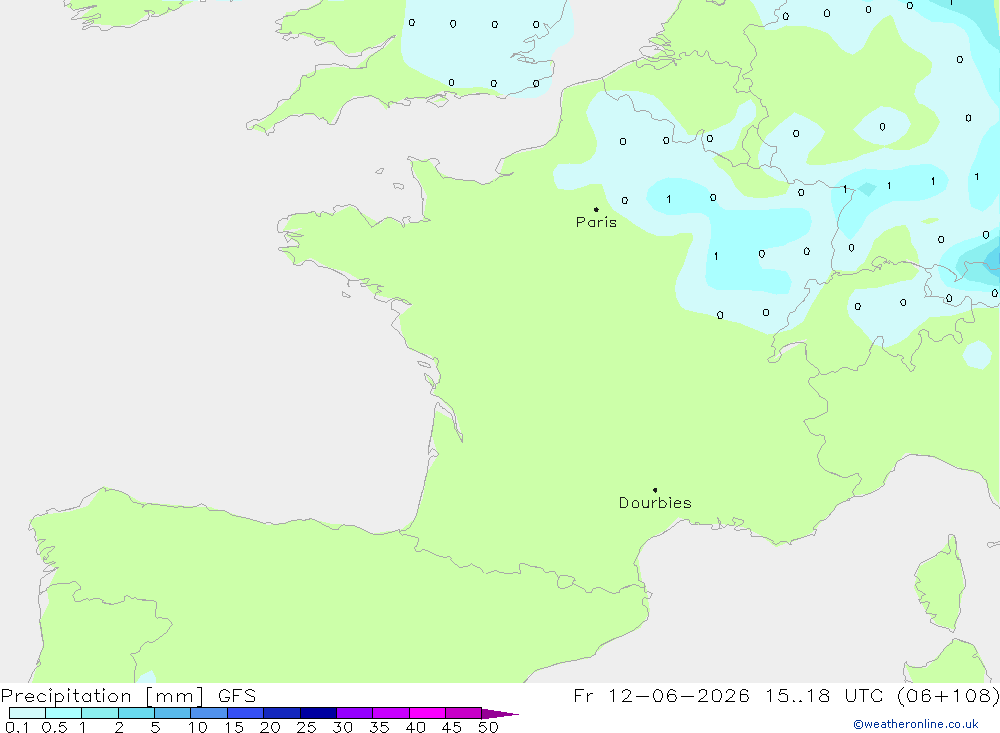The width and height of the screenshot is (1000, 733).
Task: Click the black dot marking Dourbies
Action: pos(655,490)
